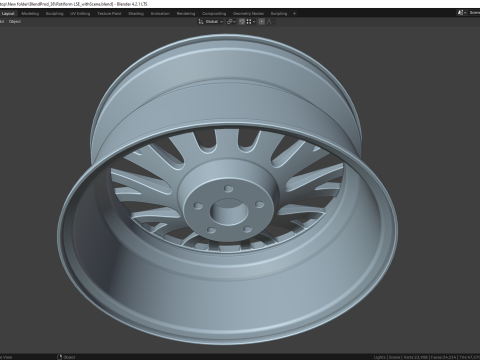The width and height of the screenshot is (480, 360).
Task: Switch to the Layout workspace tab
Action: click(8, 14)
